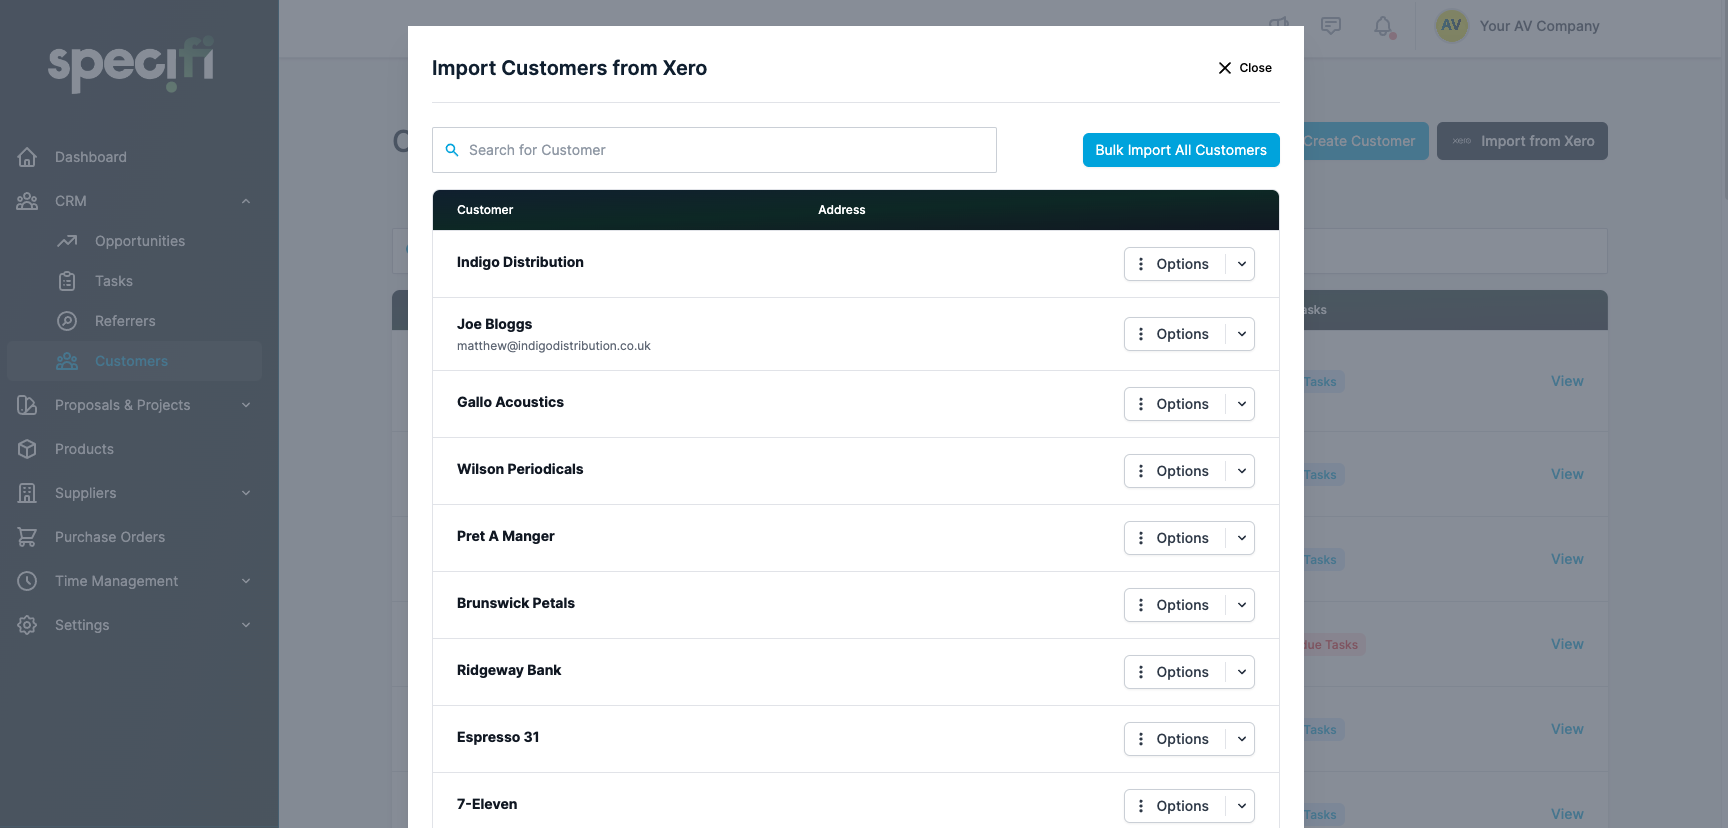Open the Dashboard home icon

click(x=27, y=157)
